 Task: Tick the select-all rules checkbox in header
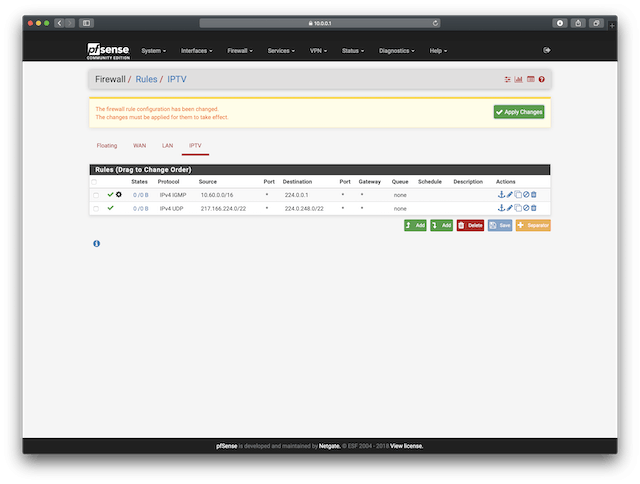point(94,182)
